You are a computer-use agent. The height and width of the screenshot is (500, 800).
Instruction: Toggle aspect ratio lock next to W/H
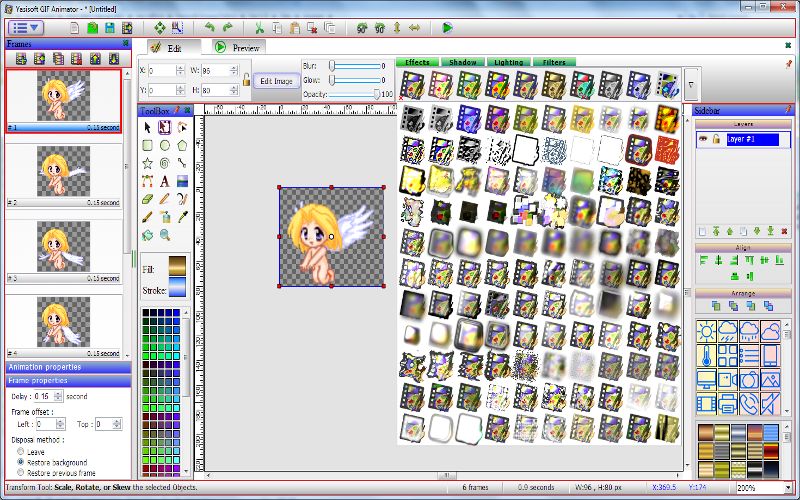(246, 80)
